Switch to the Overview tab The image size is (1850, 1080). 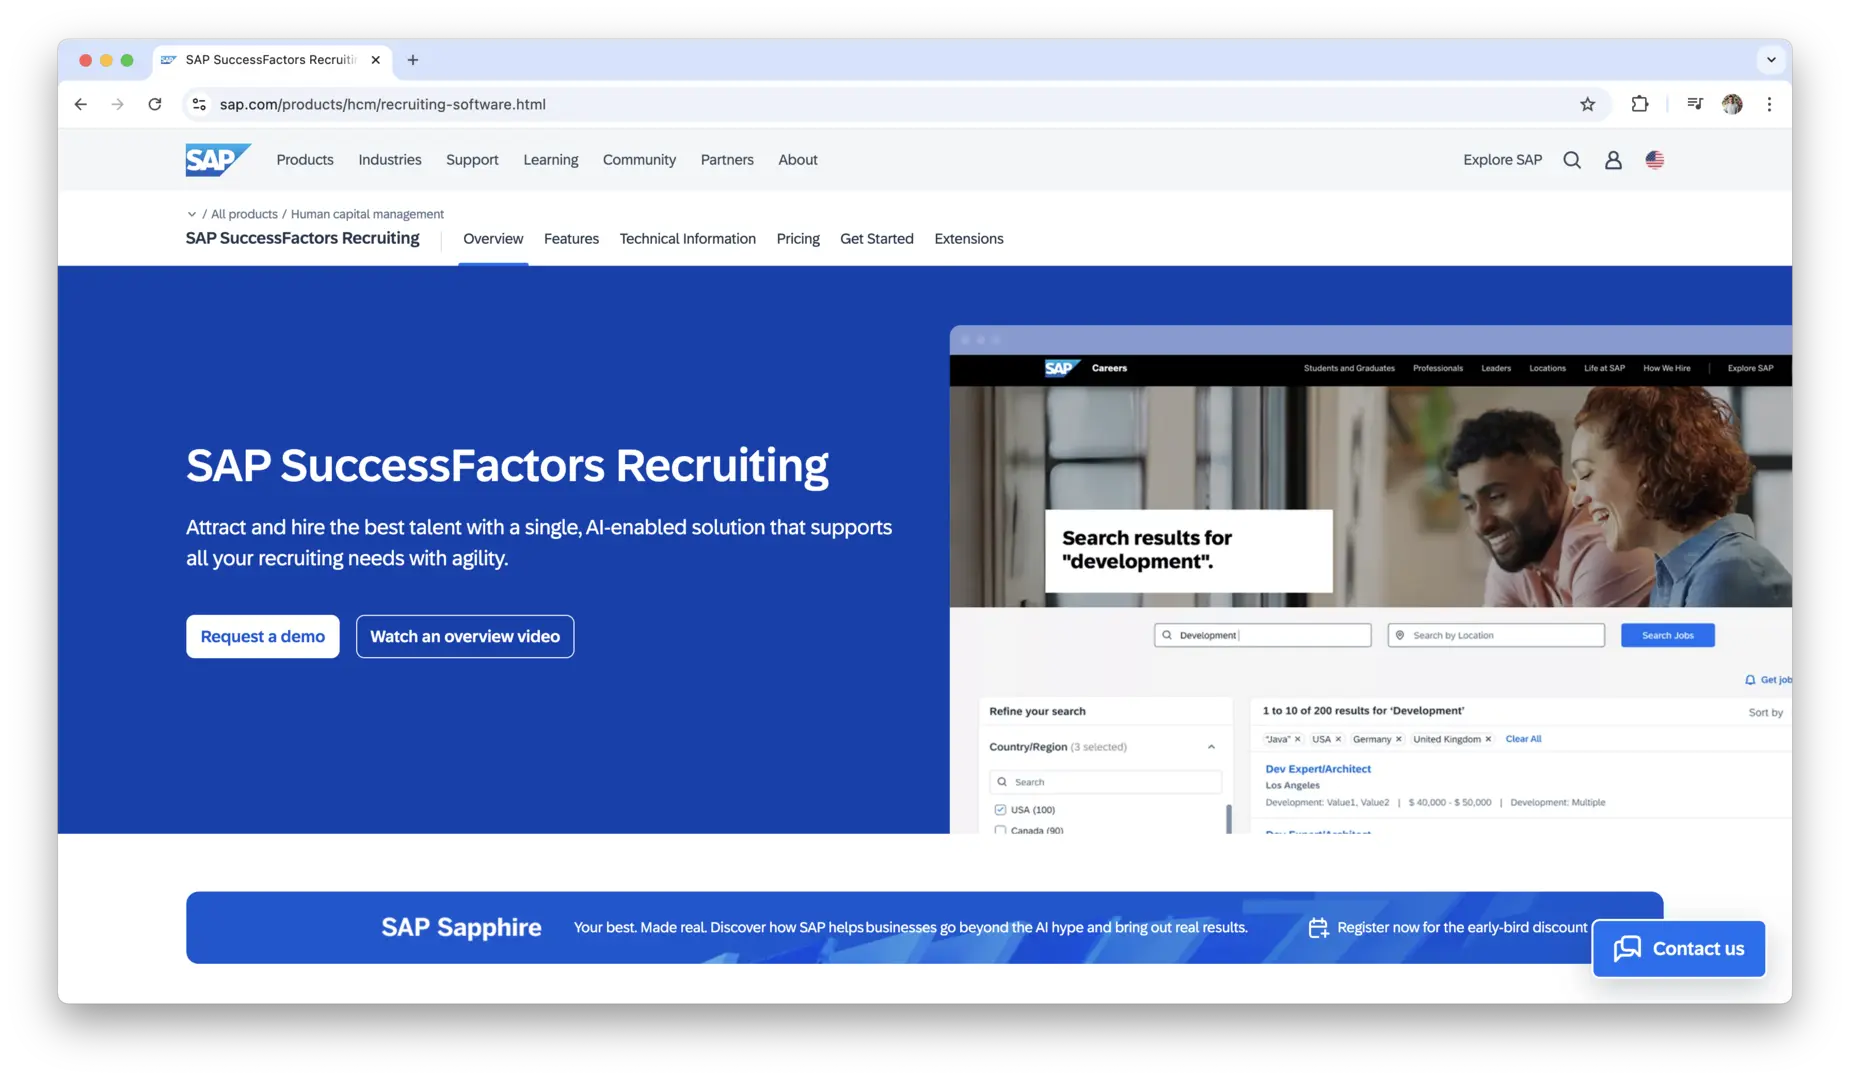(x=493, y=239)
